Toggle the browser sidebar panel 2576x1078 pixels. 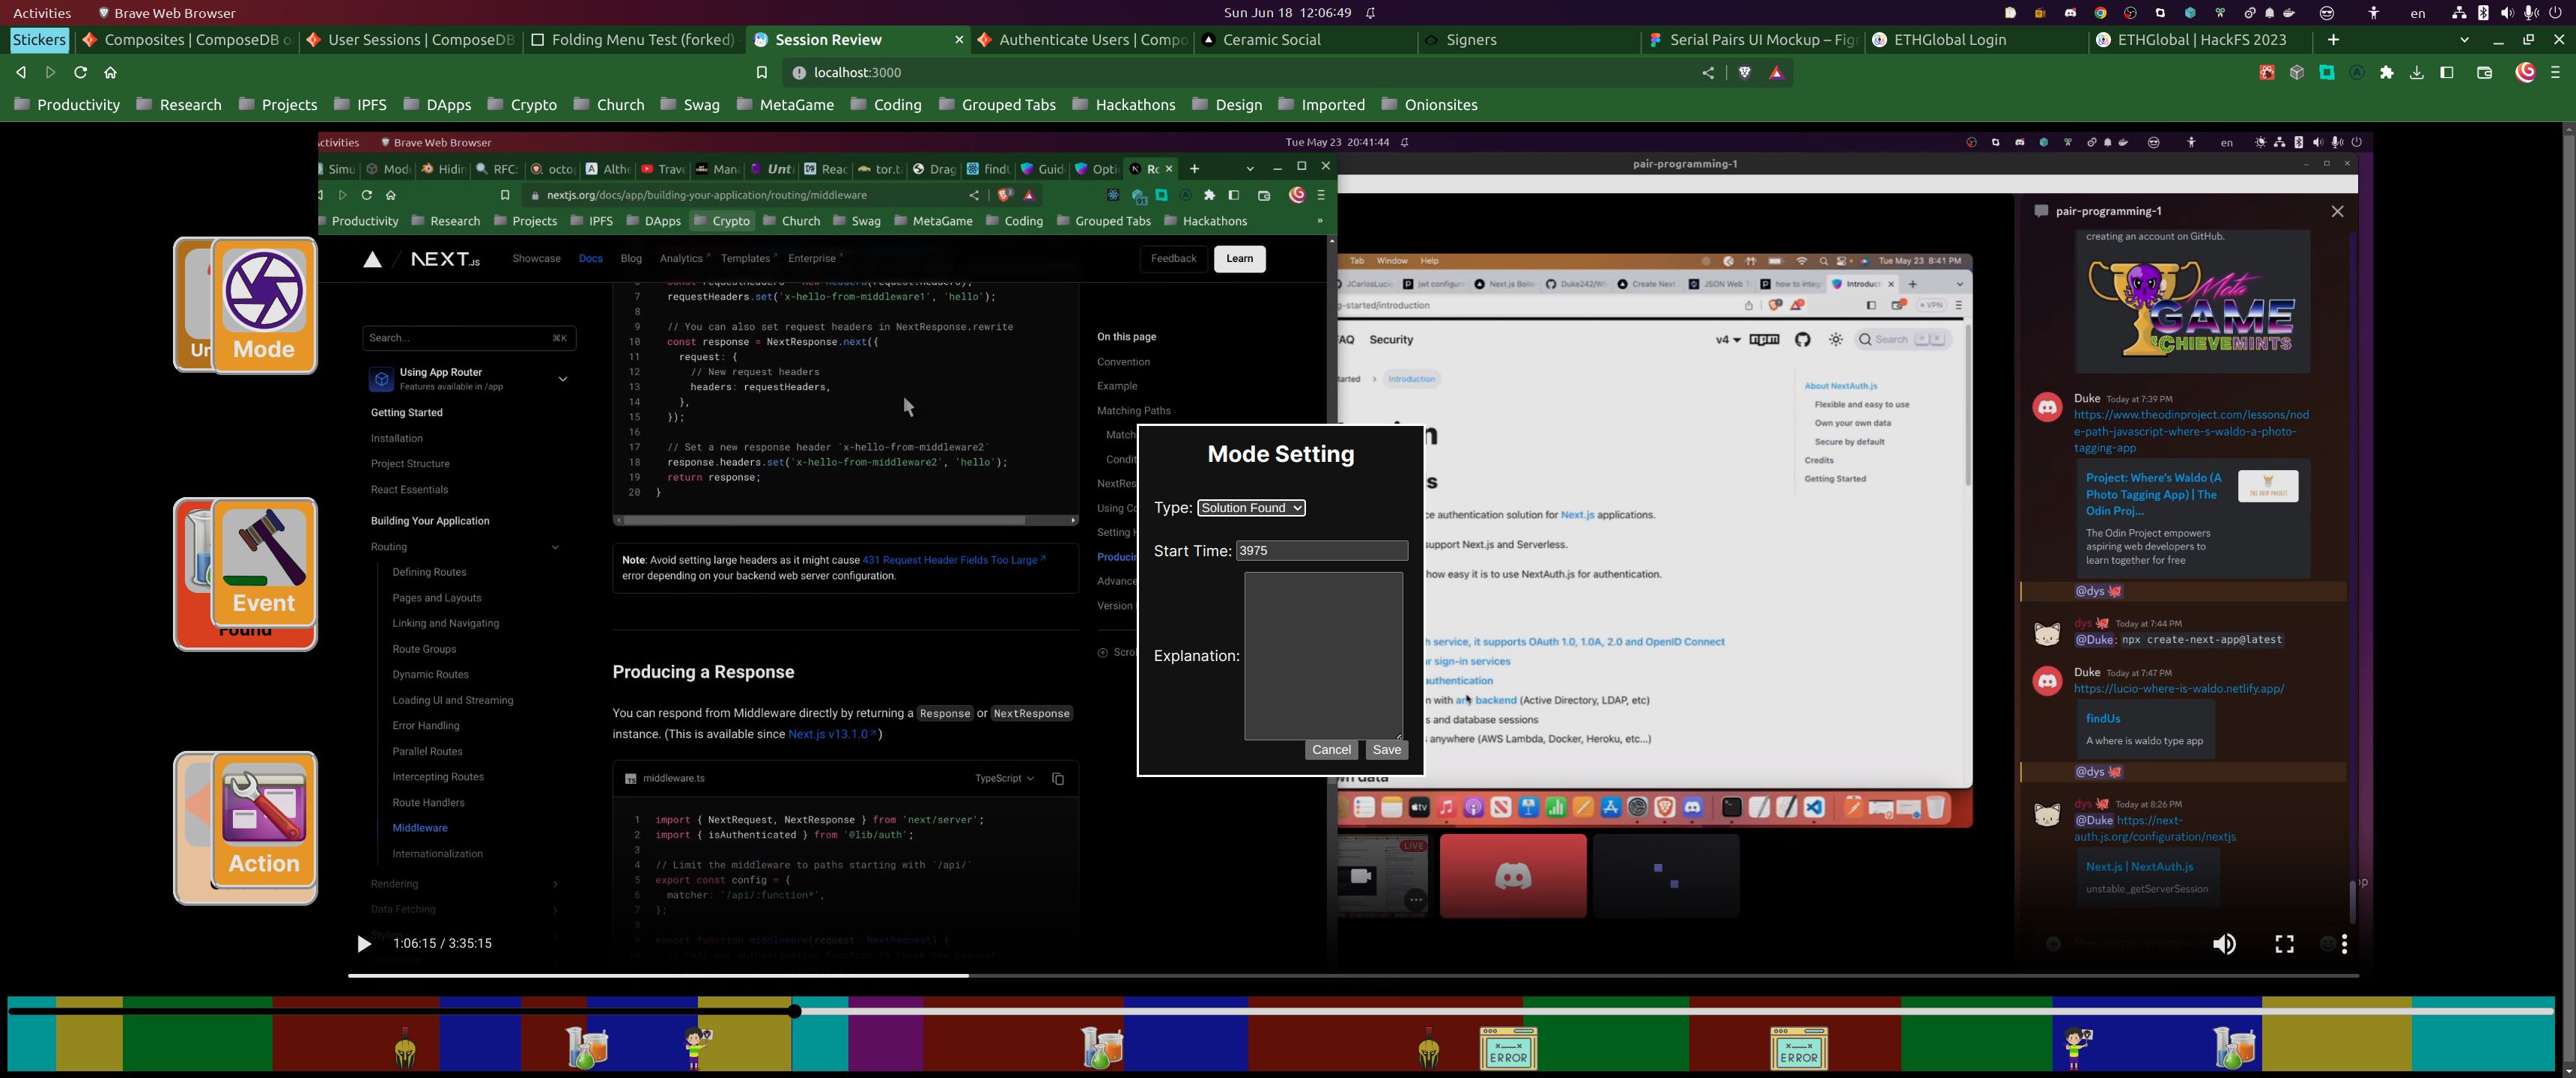(2447, 73)
